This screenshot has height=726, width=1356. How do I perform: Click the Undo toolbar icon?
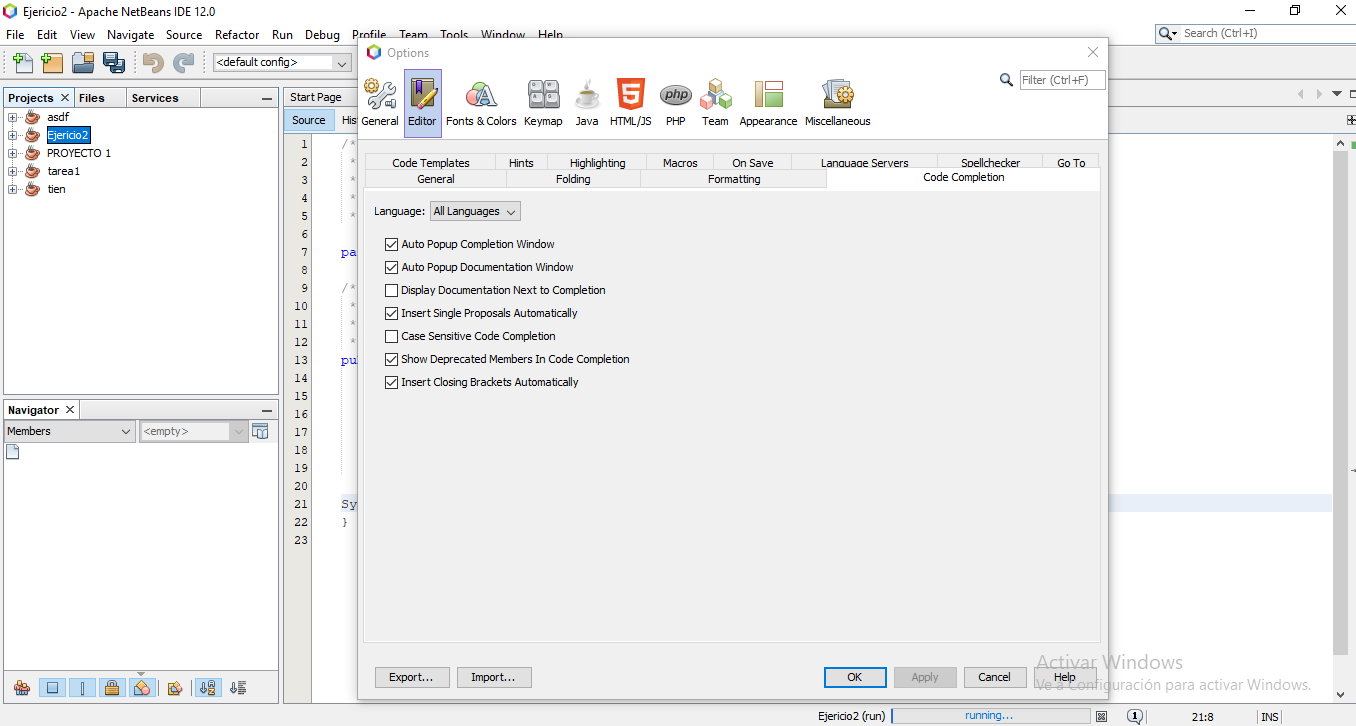[153, 62]
